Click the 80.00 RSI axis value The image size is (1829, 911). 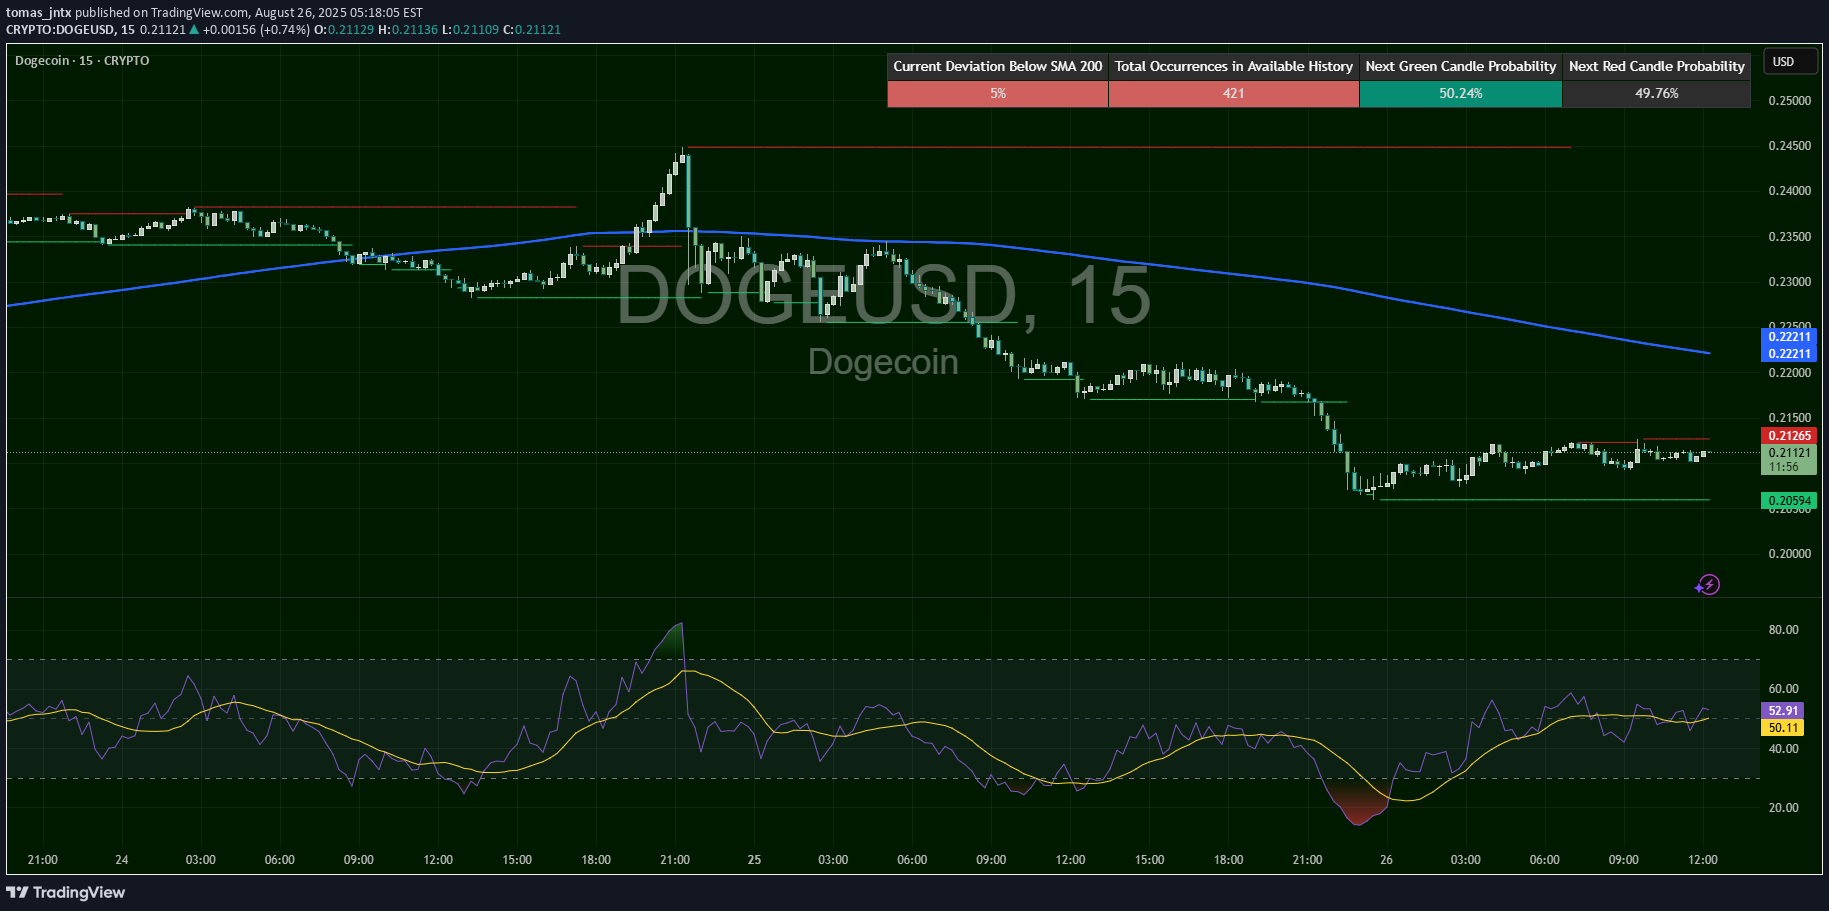1783,630
